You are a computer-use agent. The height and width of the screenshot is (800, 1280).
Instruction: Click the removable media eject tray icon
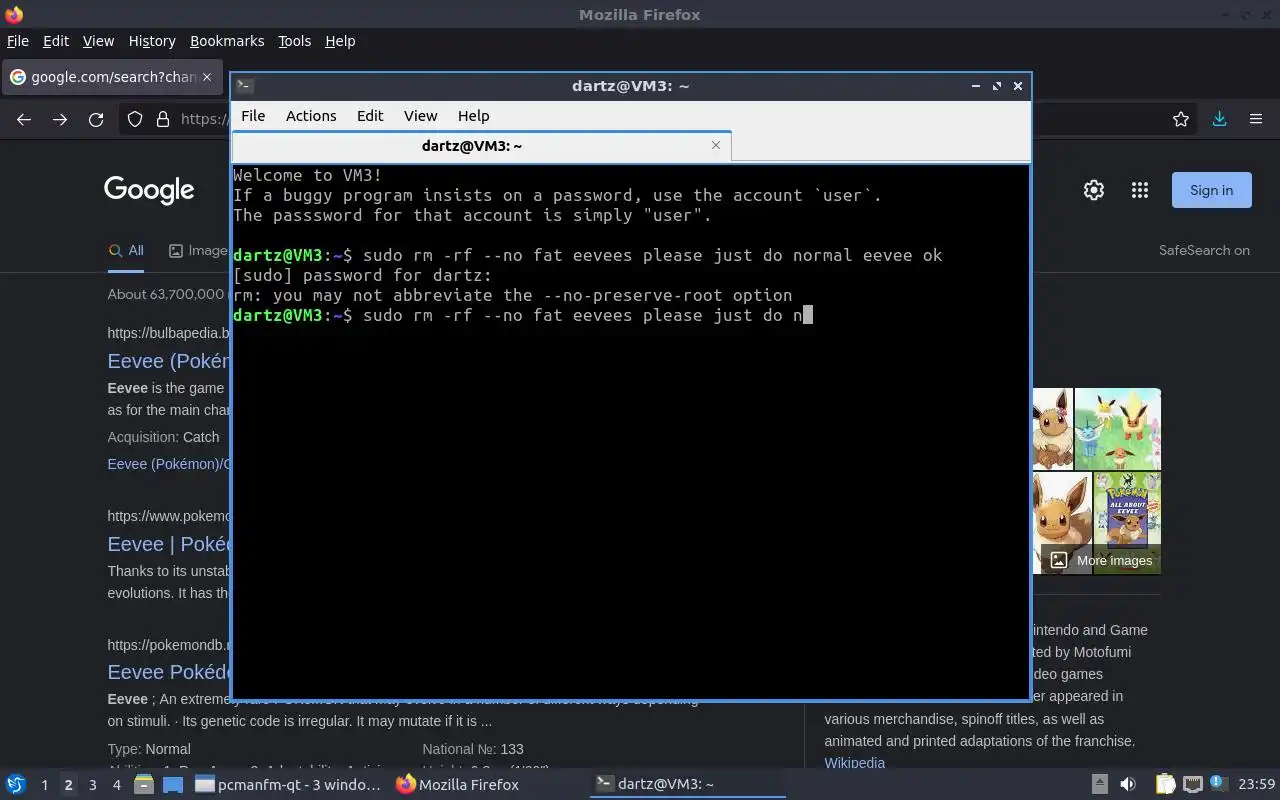[1099, 784]
